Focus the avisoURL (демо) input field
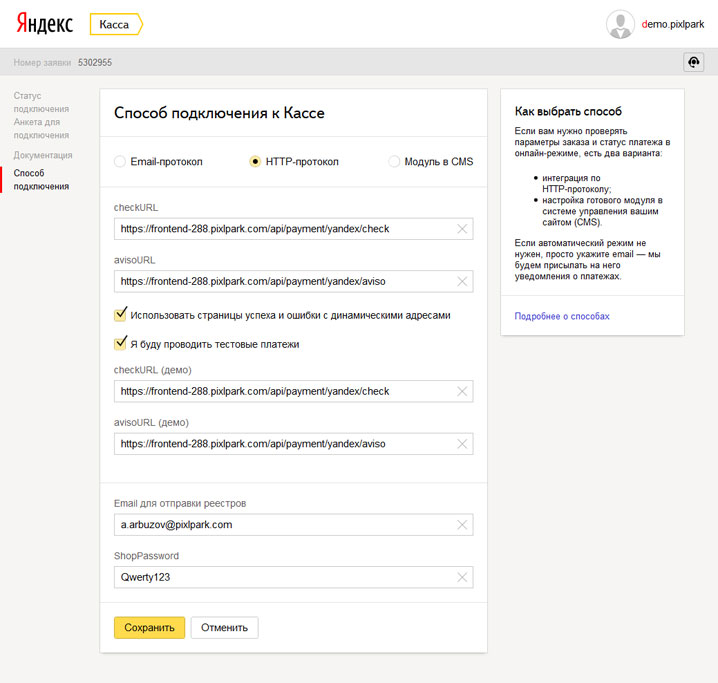 294,444
